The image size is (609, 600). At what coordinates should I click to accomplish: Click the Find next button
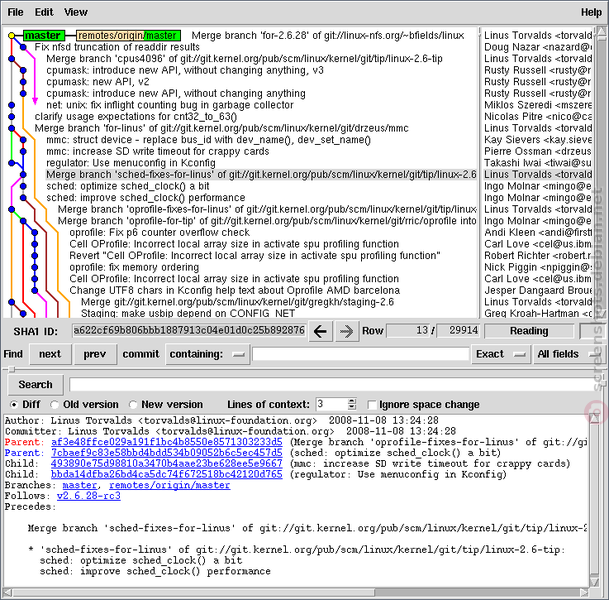click(50, 354)
